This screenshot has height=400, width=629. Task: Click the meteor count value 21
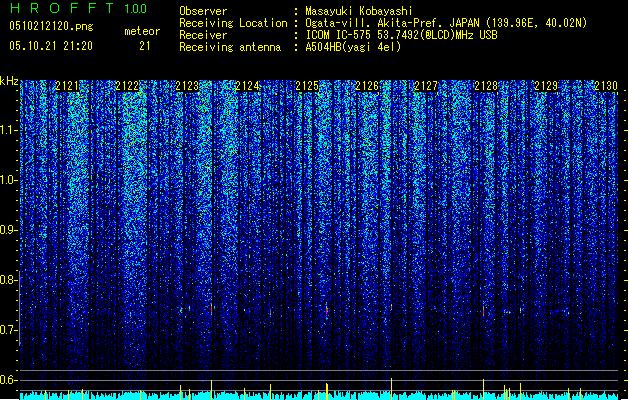click(145, 46)
